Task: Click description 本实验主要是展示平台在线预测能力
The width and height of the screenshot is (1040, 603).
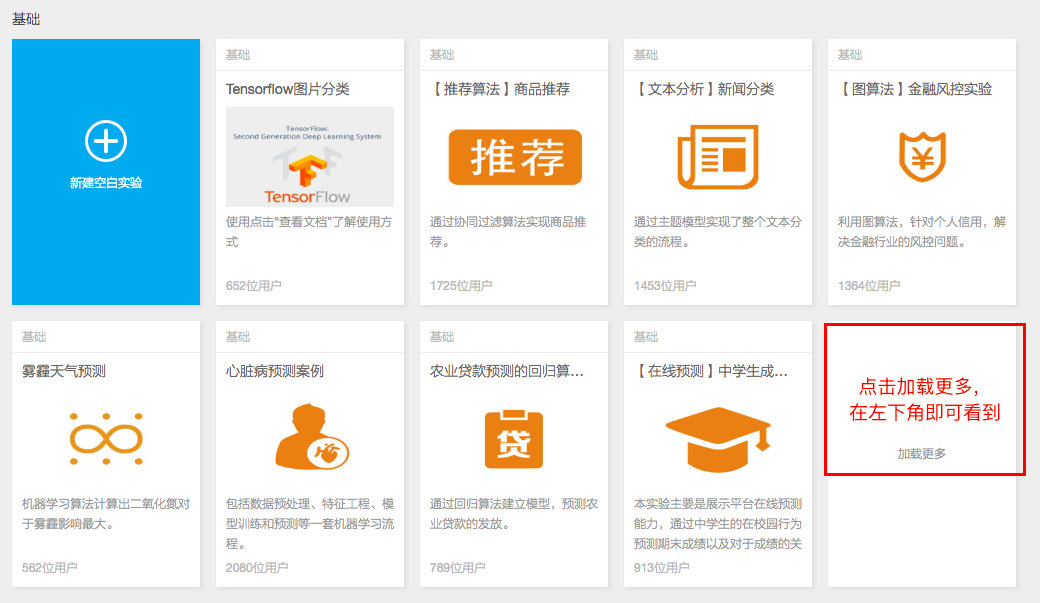Action: coord(718,523)
